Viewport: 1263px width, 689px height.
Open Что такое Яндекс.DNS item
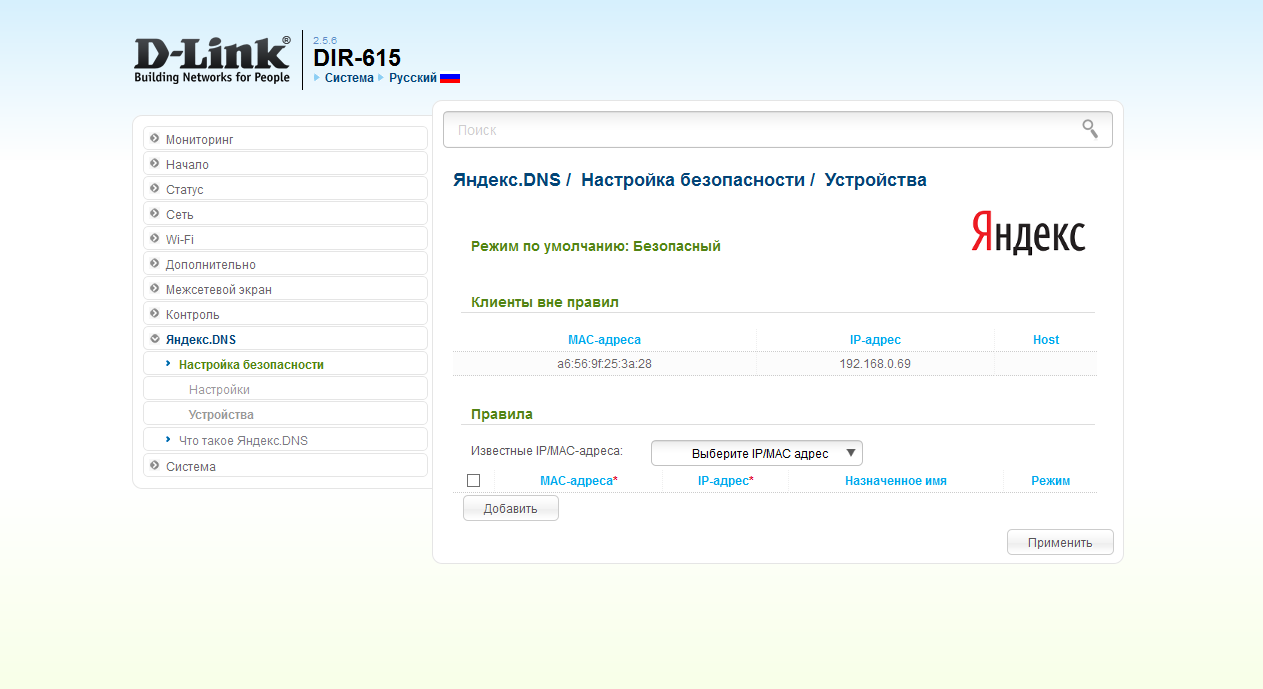point(286,439)
